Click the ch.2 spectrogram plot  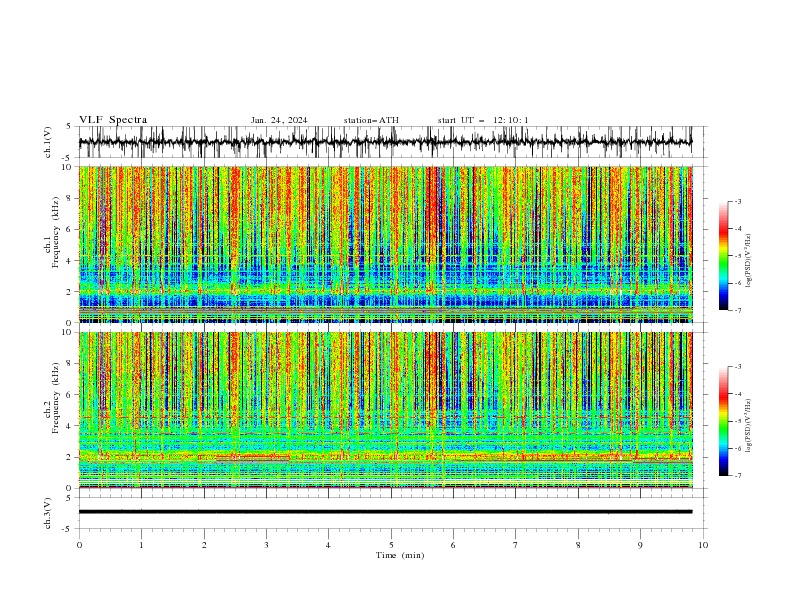tap(386, 410)
